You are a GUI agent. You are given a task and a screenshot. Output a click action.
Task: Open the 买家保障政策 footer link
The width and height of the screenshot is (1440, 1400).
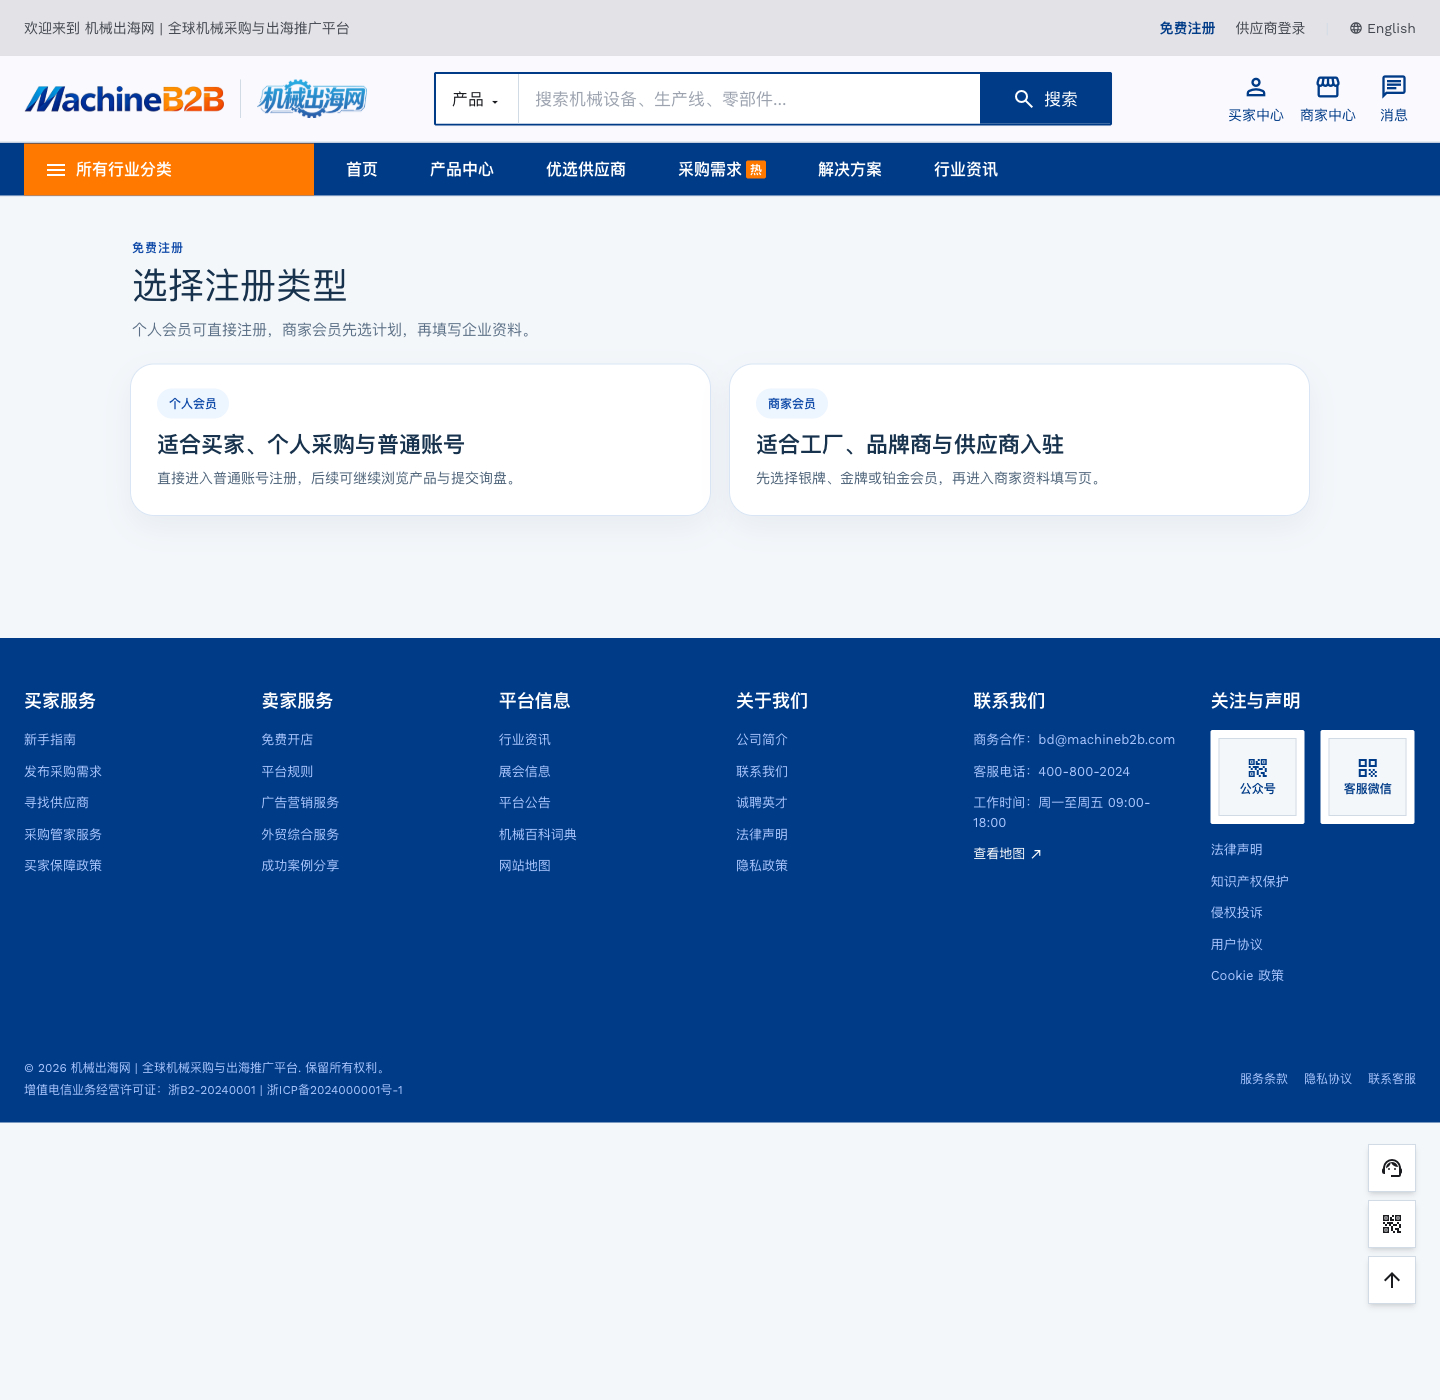click(x=63, y=866)
